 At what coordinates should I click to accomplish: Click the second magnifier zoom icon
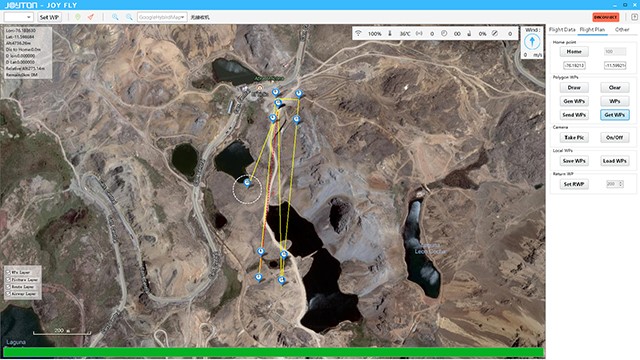point(129,17)
